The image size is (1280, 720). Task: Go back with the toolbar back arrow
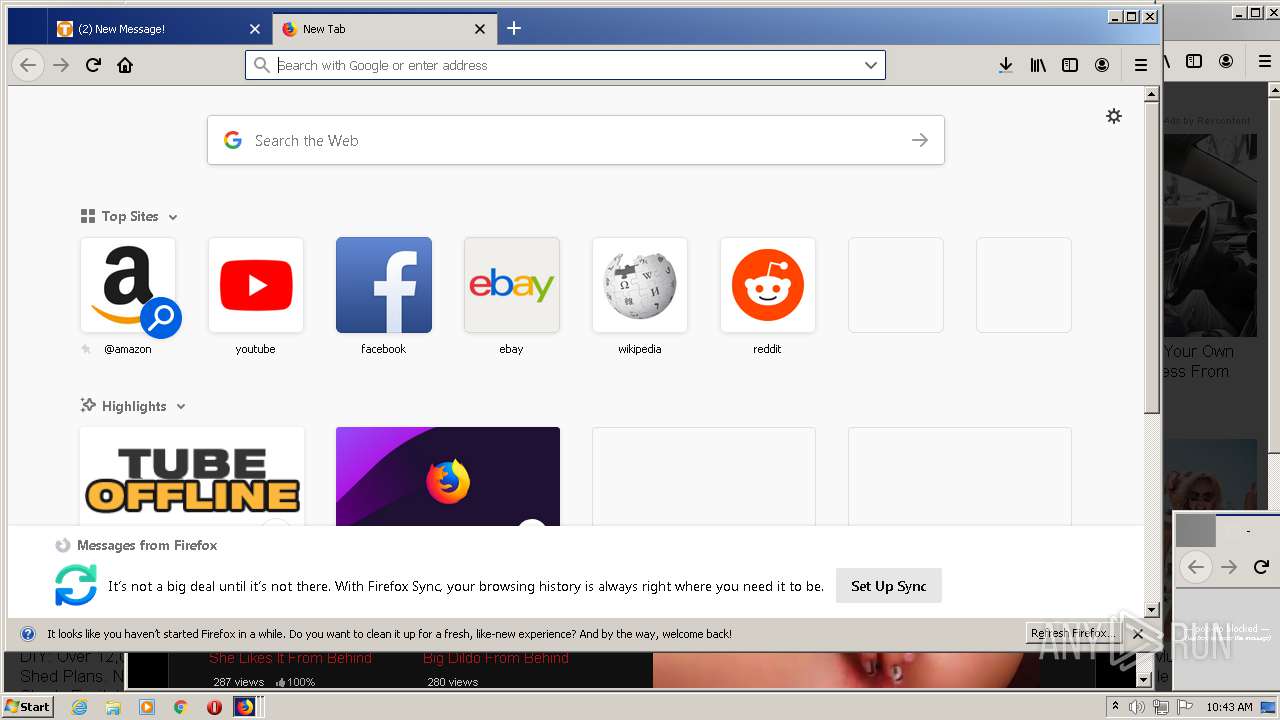[28, 65]
